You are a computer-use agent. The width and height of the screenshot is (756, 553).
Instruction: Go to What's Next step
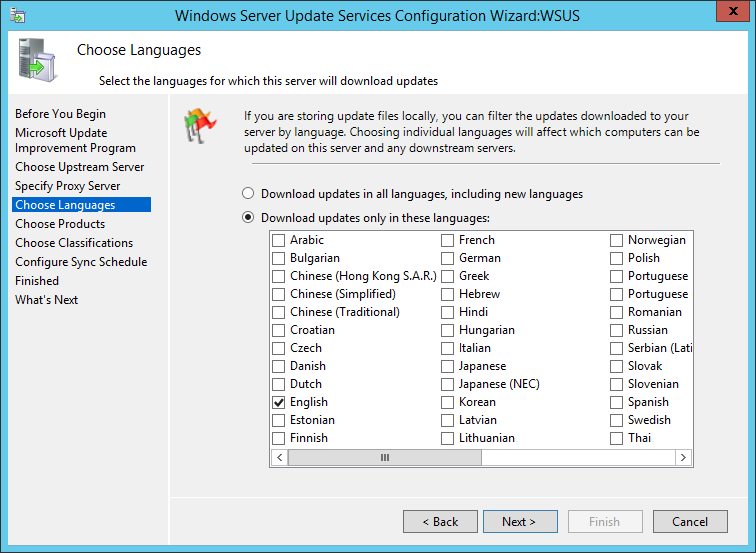[x=46, y=299]
